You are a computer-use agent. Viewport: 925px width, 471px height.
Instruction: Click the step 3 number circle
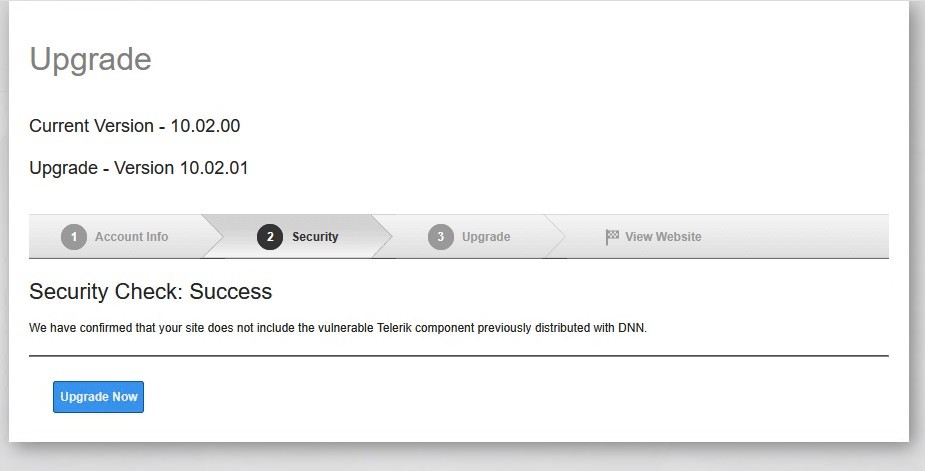point(441,237)
